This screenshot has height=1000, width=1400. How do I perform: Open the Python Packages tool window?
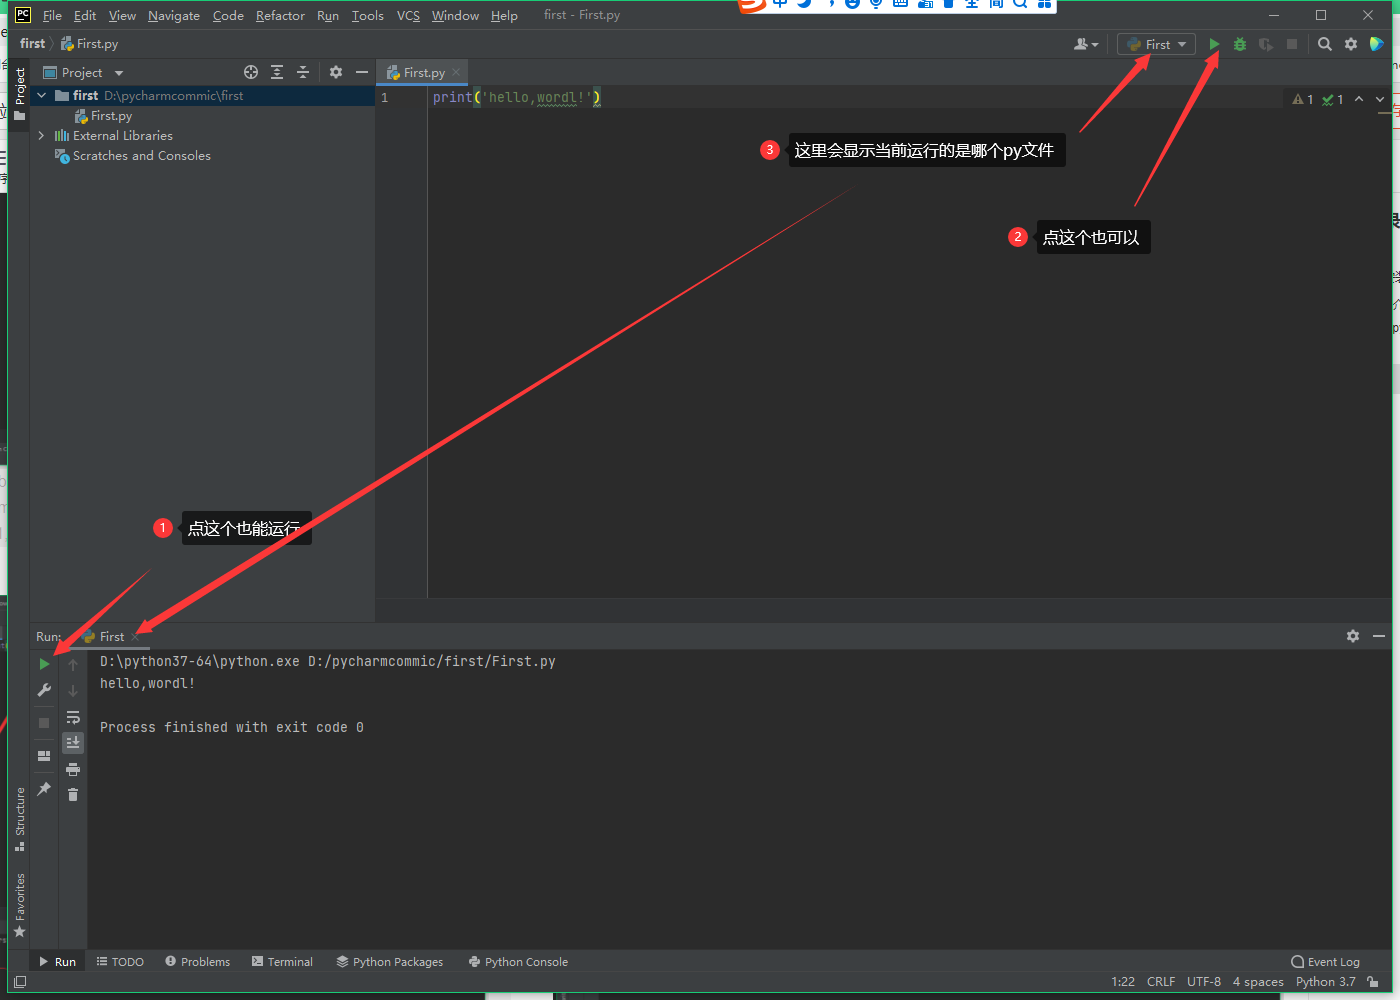[x=390, y=962]
